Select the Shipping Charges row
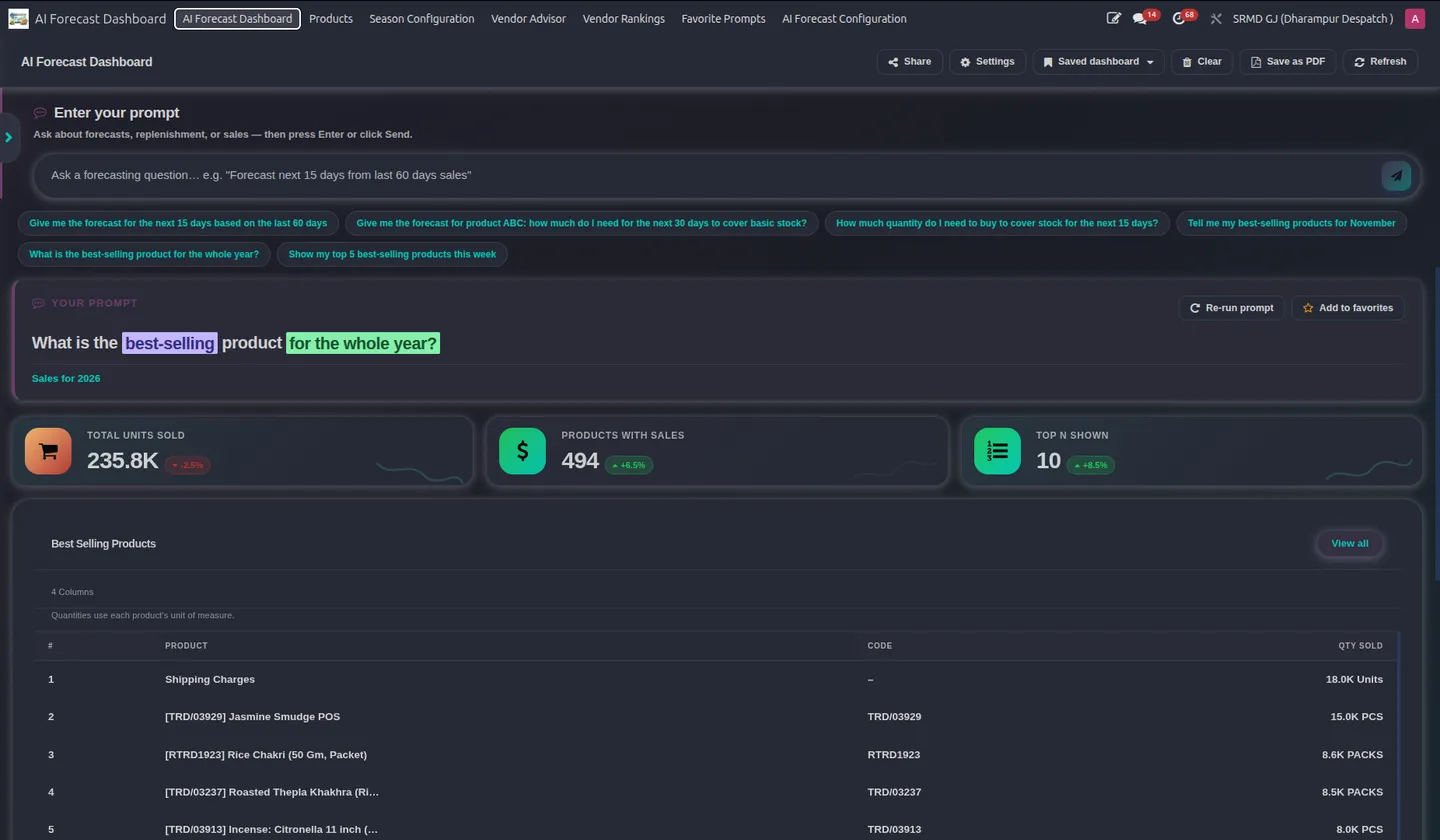This screenshot has height=840, width=1440. (x=715, y=680)
